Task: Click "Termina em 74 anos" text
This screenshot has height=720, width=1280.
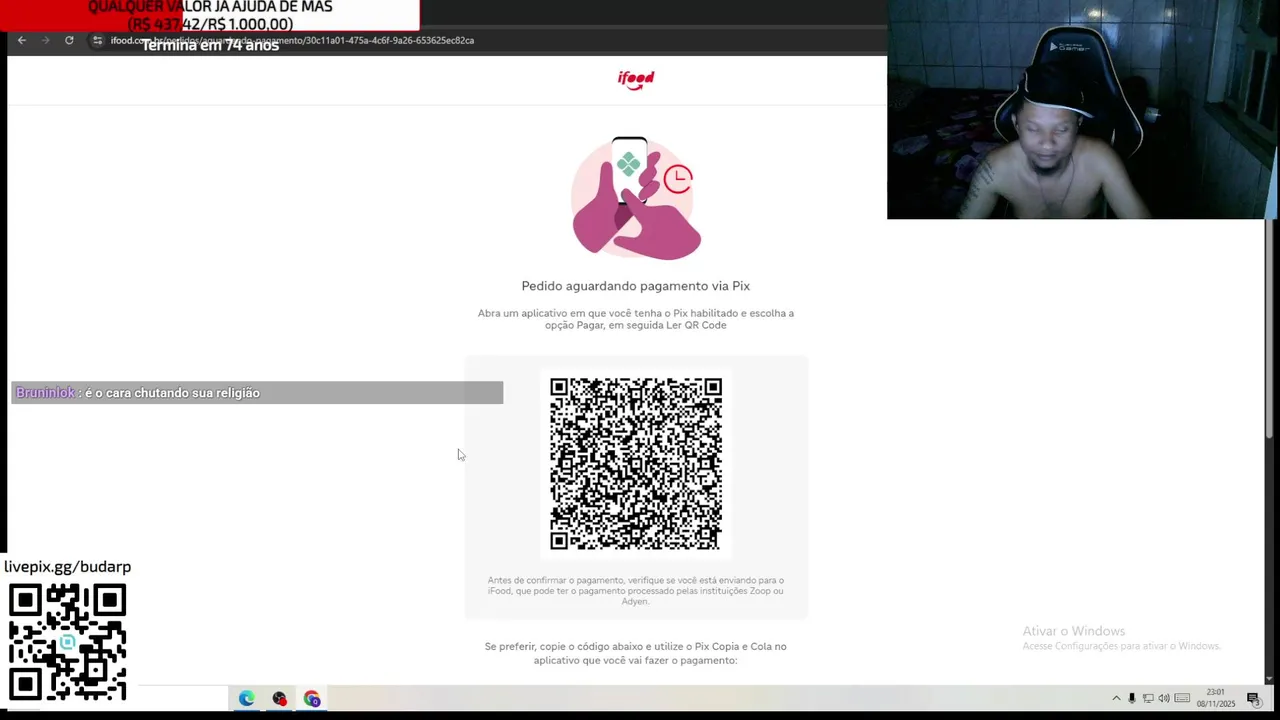Action: [210, 45]
